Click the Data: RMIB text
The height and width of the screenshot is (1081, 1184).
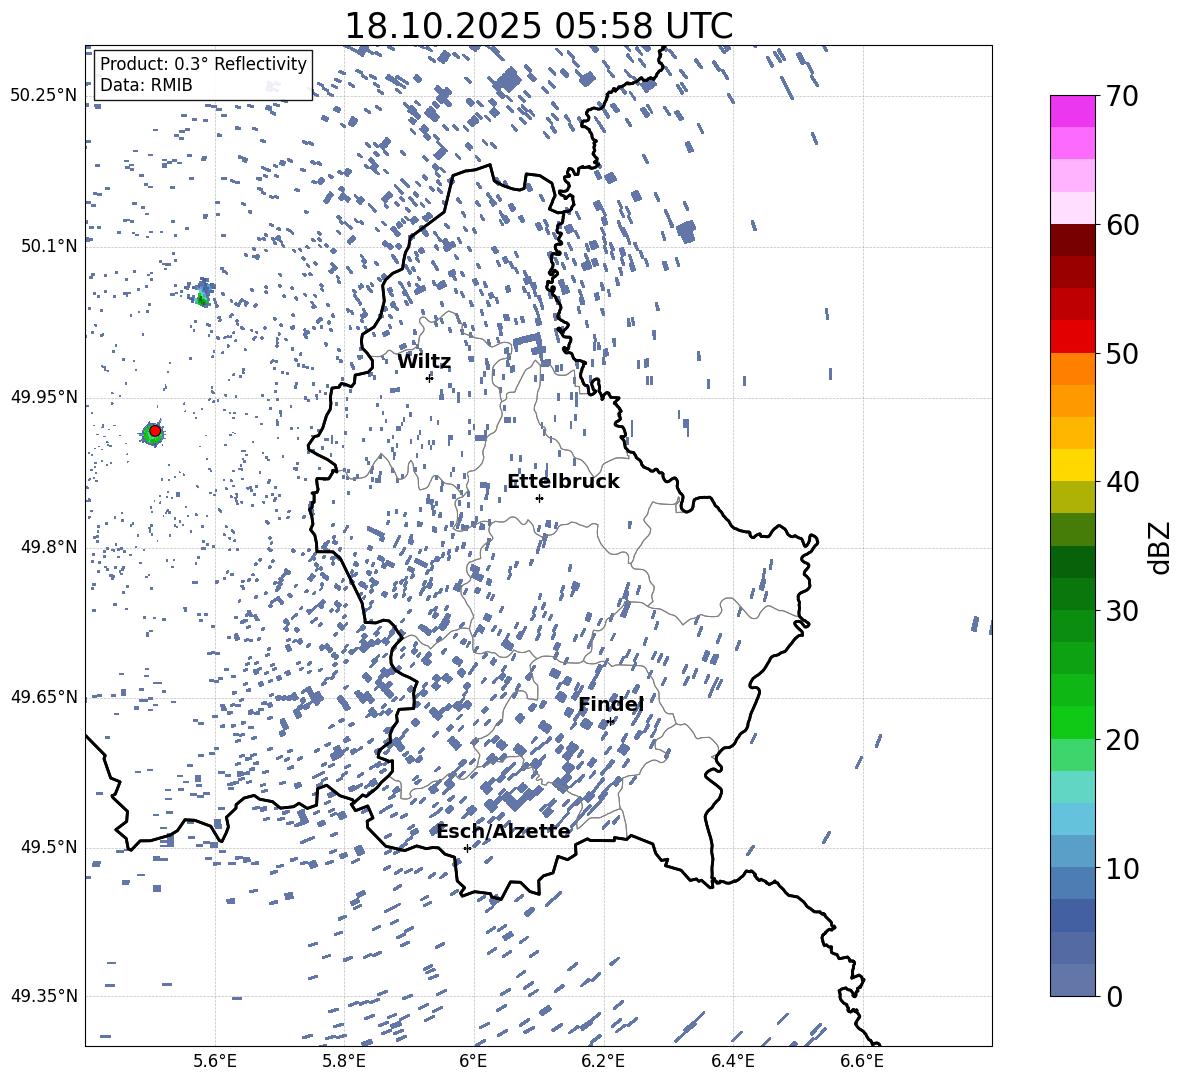pos(146,86)
